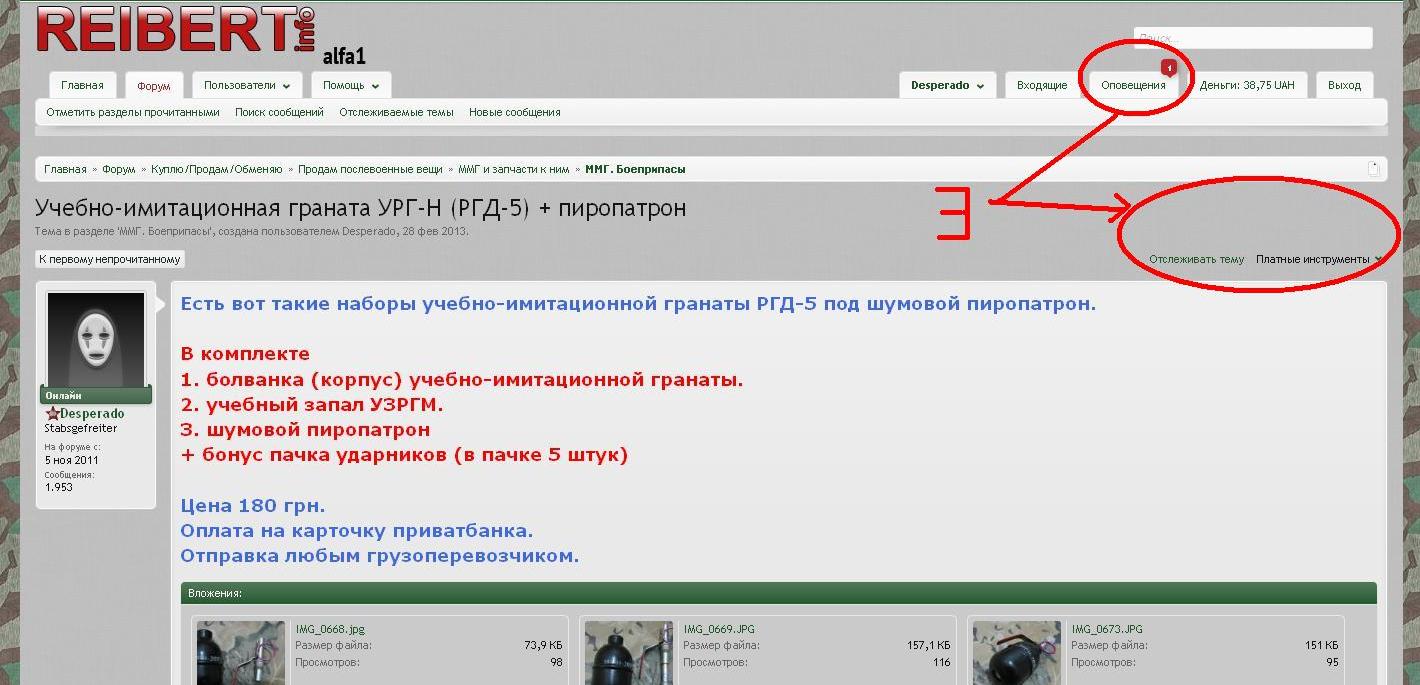Click the thread date 28 фев 2013
This screenshot has width=1420, height=685.
coord(434,231)
